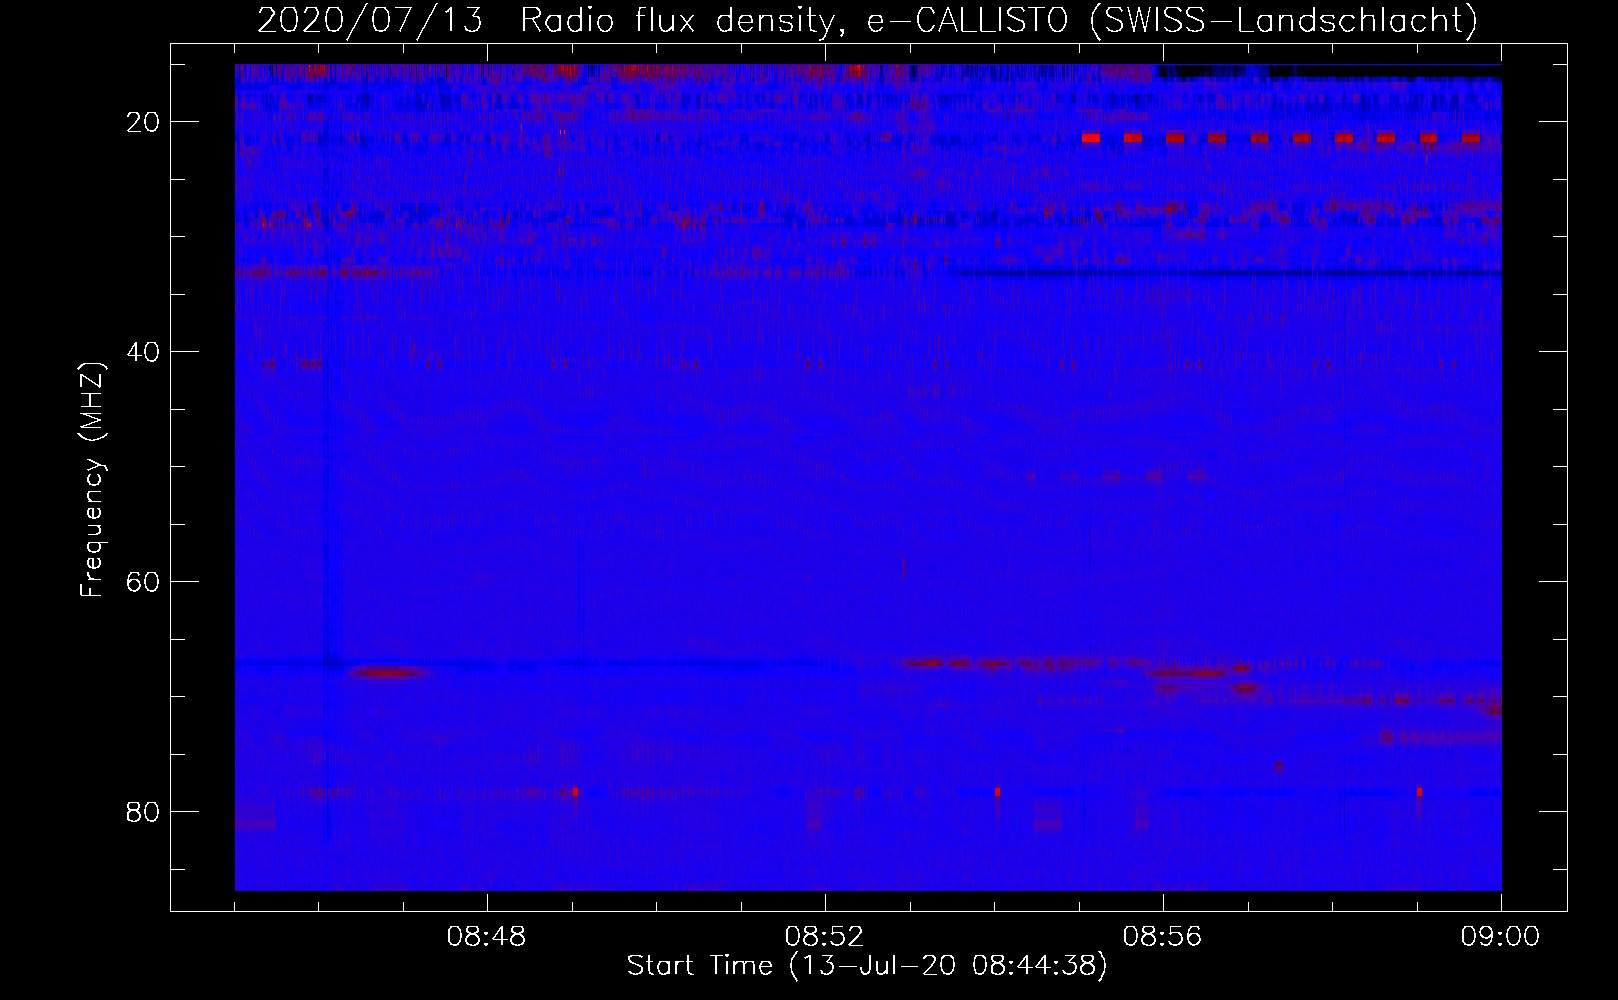Viewport: 1618px width, 1000px height.
Task: Click the 08:48 time tick label
Action: (487, 937)
